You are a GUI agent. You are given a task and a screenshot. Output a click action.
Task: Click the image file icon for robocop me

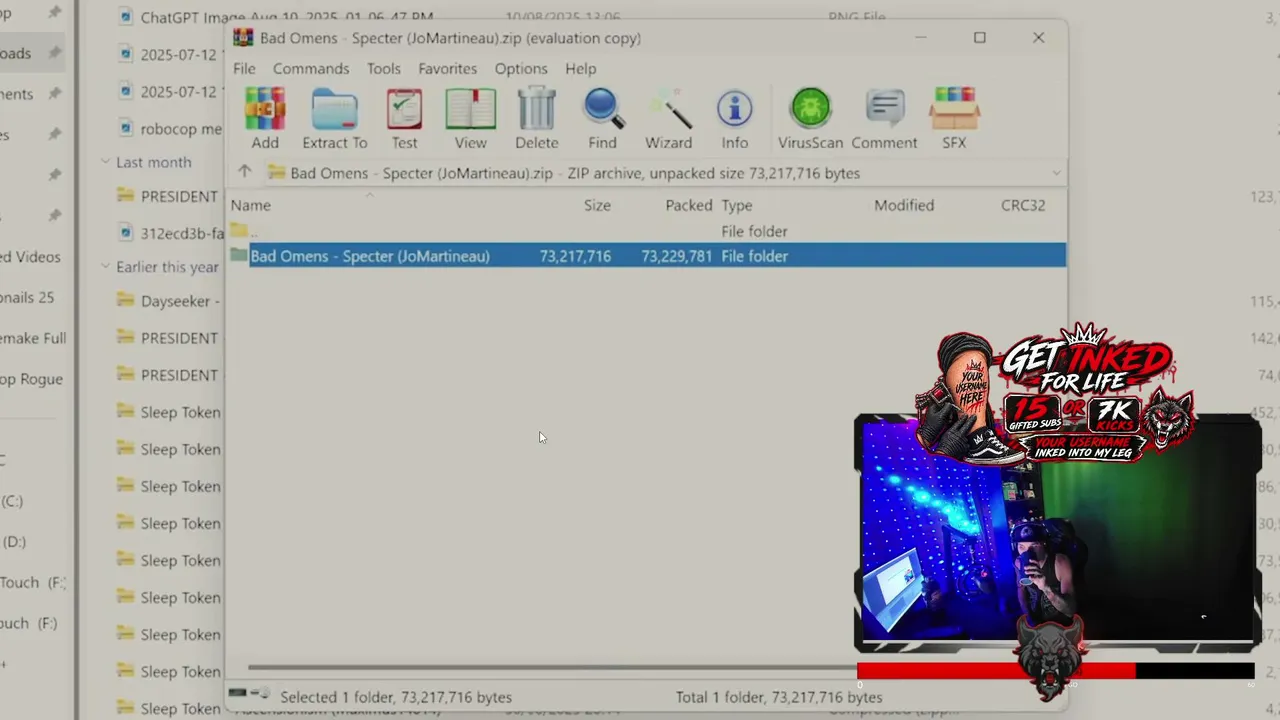[x=125, y=129]
